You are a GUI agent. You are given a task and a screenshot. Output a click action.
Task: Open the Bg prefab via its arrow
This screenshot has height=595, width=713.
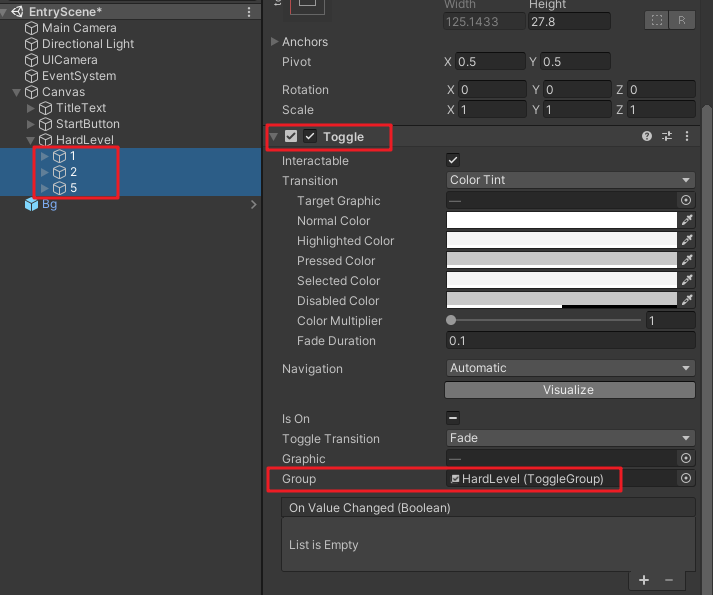[x=254, y=205]
